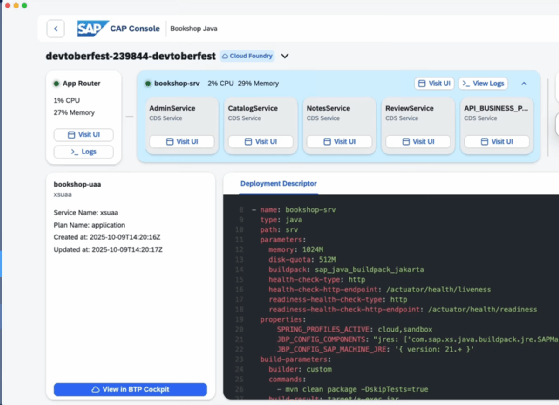Click the buildpack sap_java_buildpack_jakarta line
Viewport: 559px width, 405px height.
pyautogui.click(x=346, y=270)
